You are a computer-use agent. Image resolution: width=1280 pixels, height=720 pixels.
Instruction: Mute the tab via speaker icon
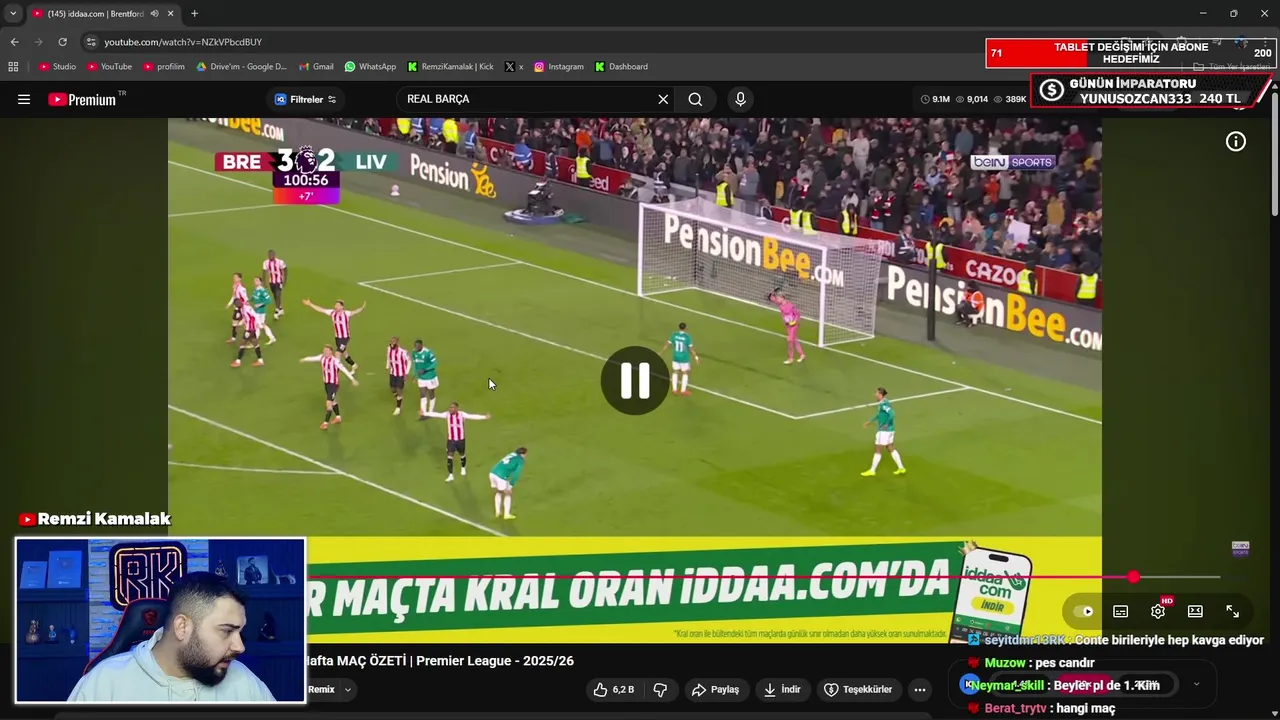(x=154, y=14)
